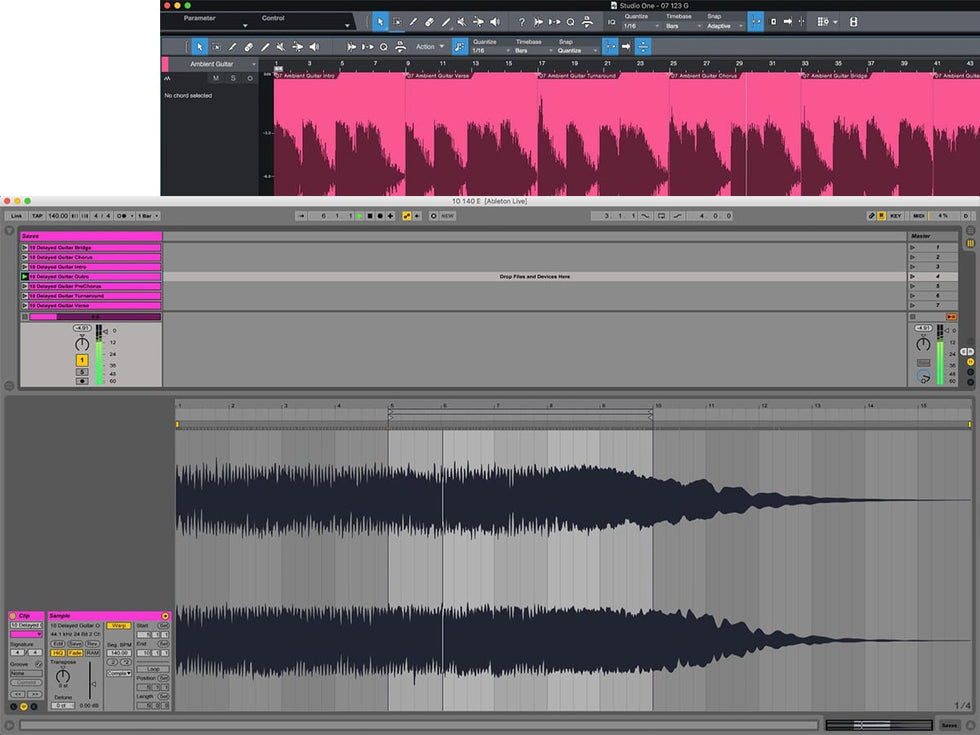Screen dimensions: 980x735
Task: Click the Ableton transport record button
Action: [x=380, y=216]
